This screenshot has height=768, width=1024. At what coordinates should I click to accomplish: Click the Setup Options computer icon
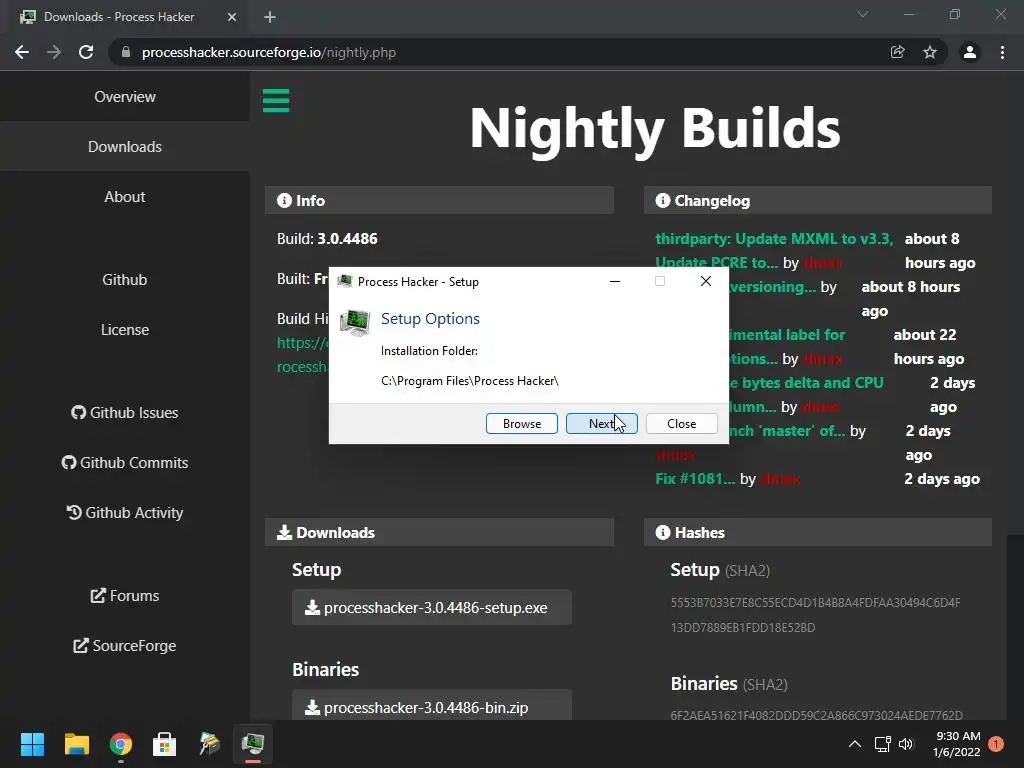(355, 322)
